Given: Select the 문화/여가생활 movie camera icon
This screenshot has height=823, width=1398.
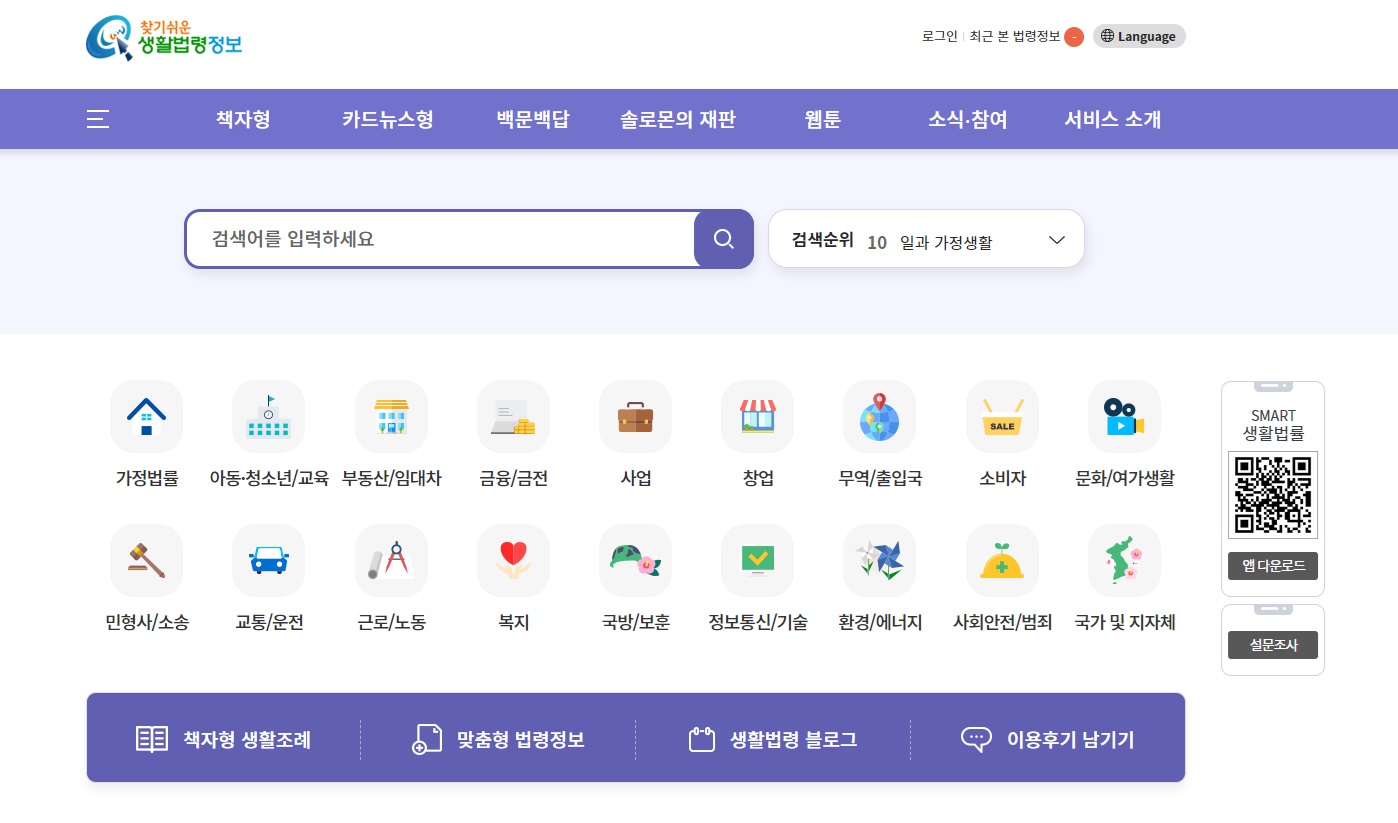Looking at the screenshot, I should 1124,417.
